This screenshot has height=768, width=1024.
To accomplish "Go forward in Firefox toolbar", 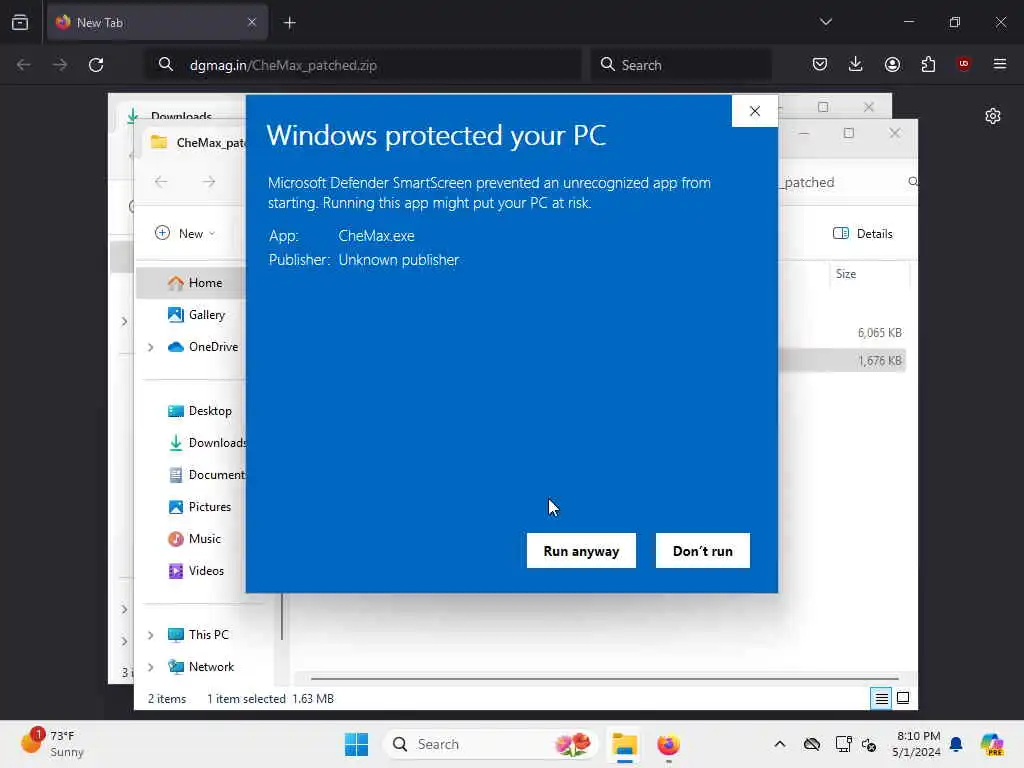I will coord(59,65).
